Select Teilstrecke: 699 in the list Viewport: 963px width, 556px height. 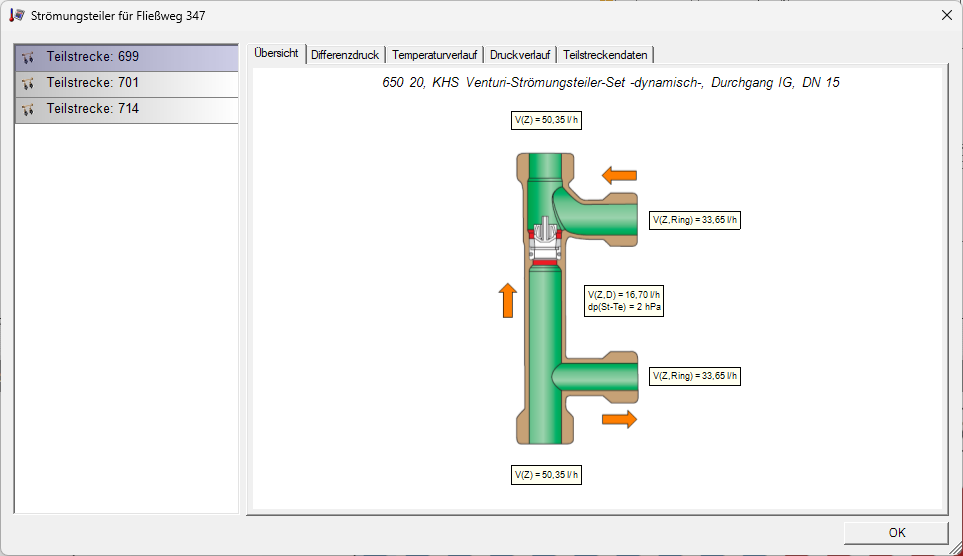point(127,57)
